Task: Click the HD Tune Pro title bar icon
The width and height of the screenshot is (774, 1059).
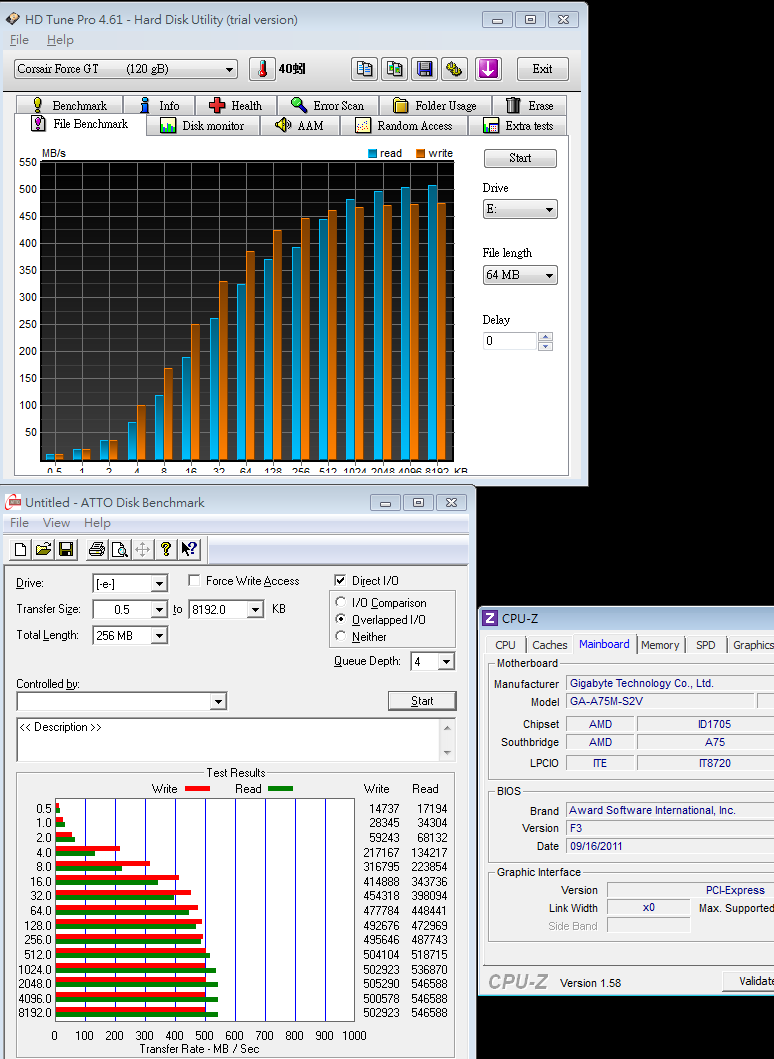Action: pos(13,19)
